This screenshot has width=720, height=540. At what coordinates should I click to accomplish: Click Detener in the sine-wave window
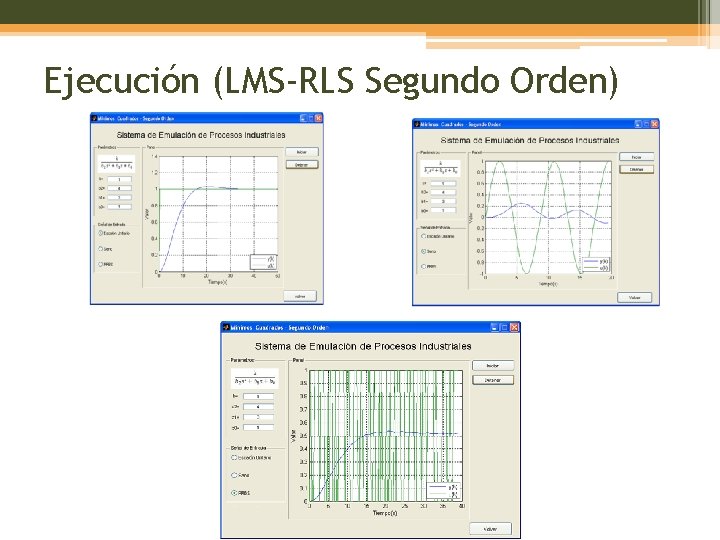pyautogui.click(x=636, y=169)
